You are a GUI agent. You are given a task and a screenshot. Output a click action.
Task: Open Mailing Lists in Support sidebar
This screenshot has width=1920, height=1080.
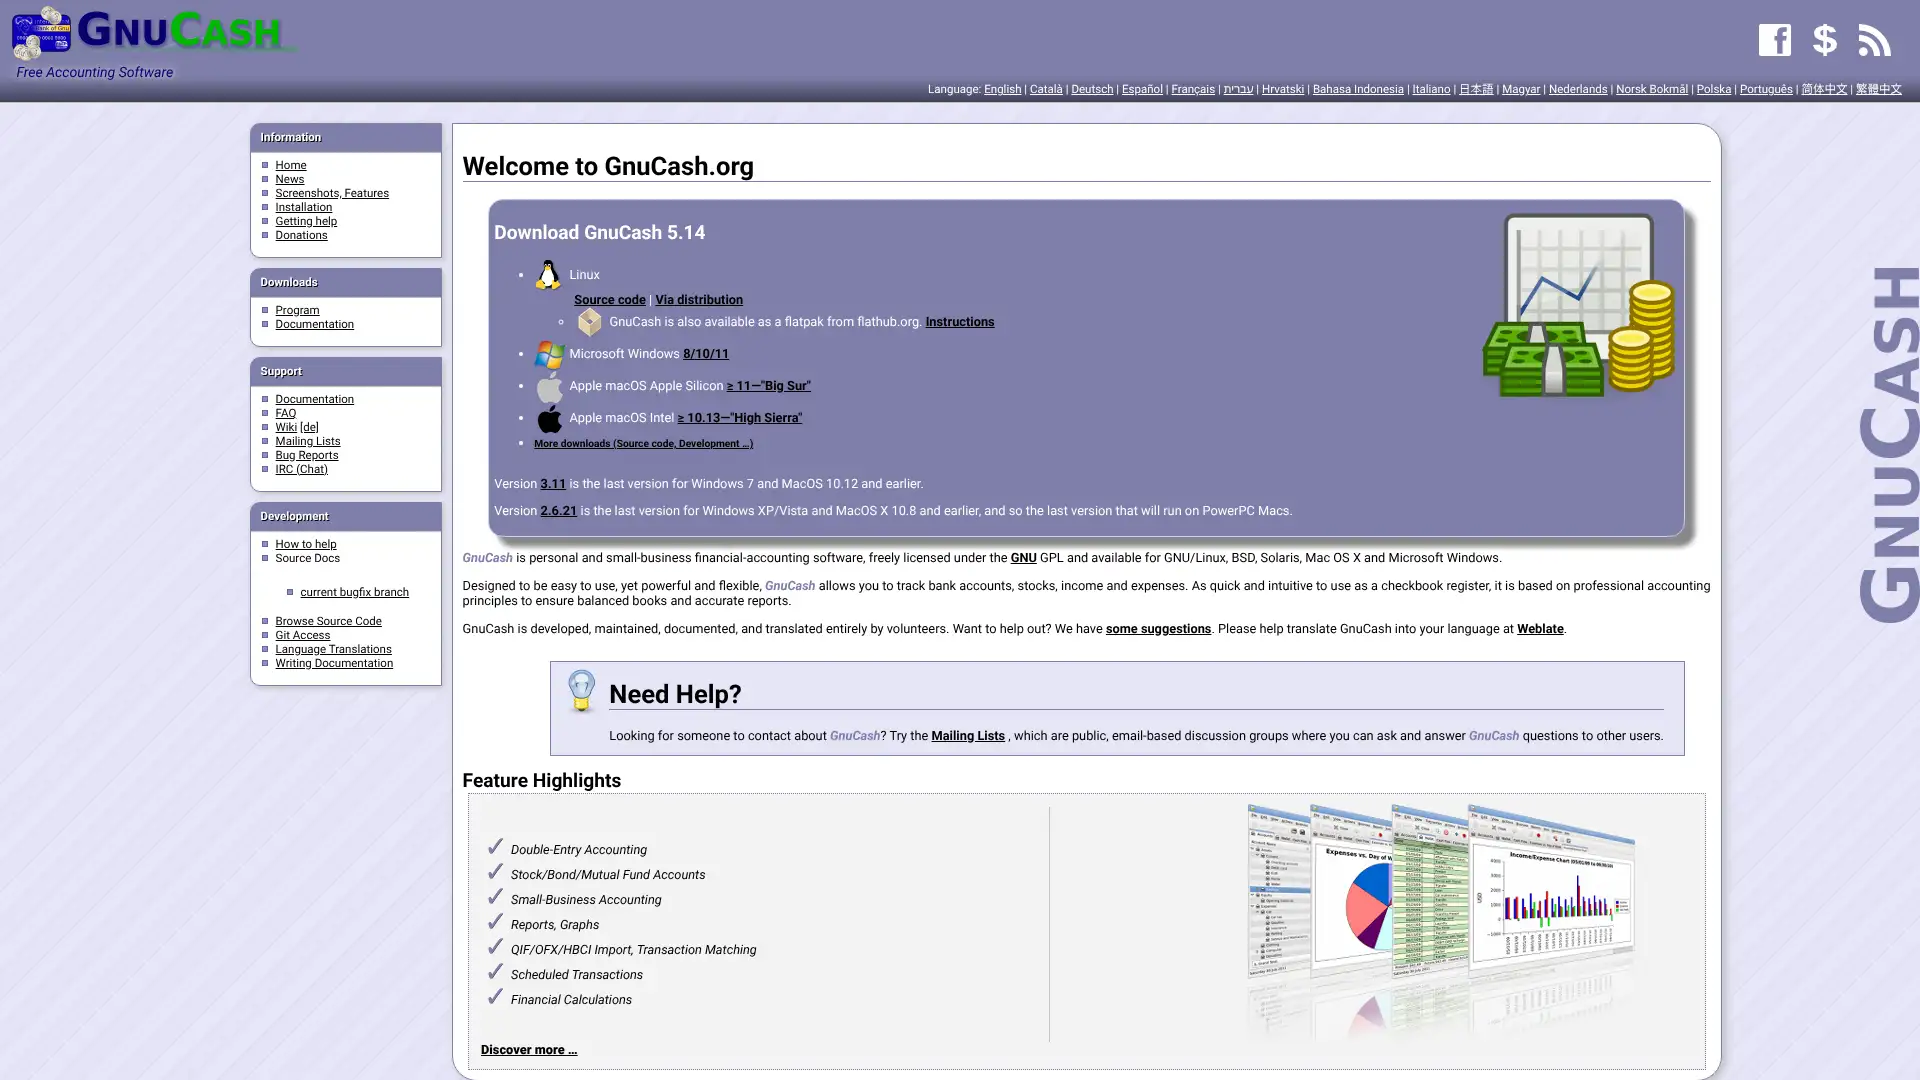tap(307, 442)
